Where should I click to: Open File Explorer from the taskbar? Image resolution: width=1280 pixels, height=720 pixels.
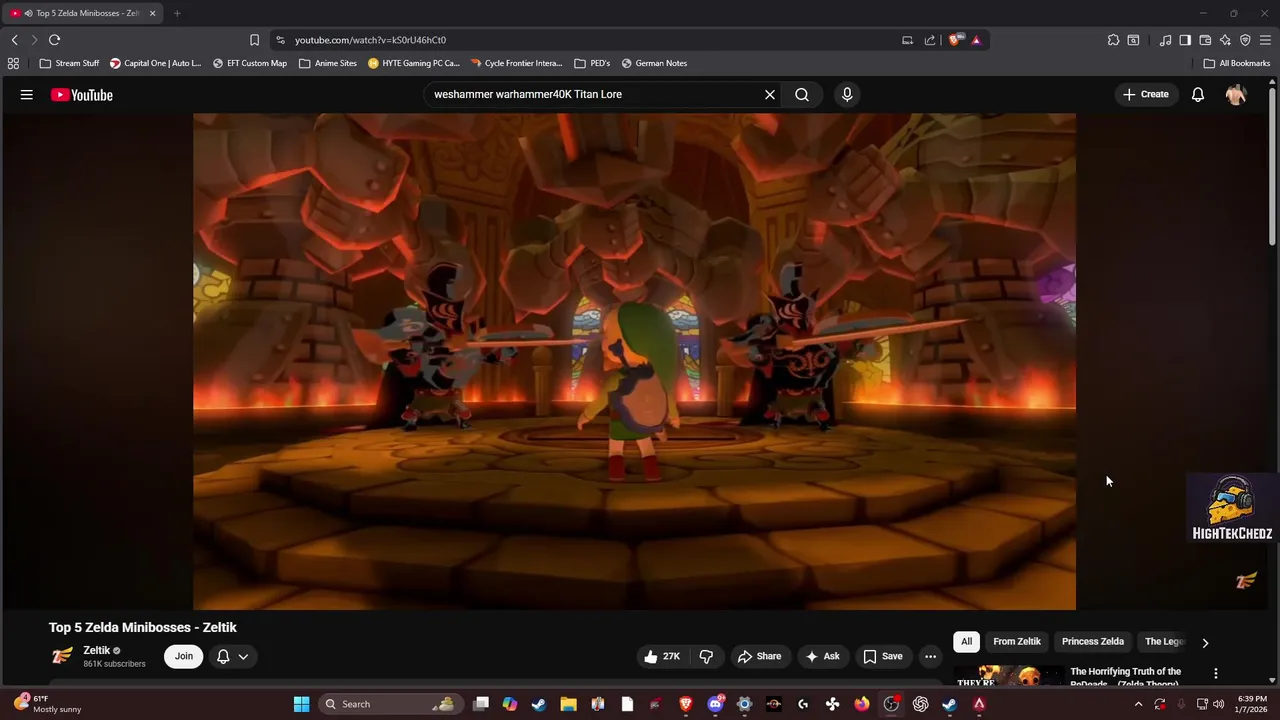[x=568, y=704]
